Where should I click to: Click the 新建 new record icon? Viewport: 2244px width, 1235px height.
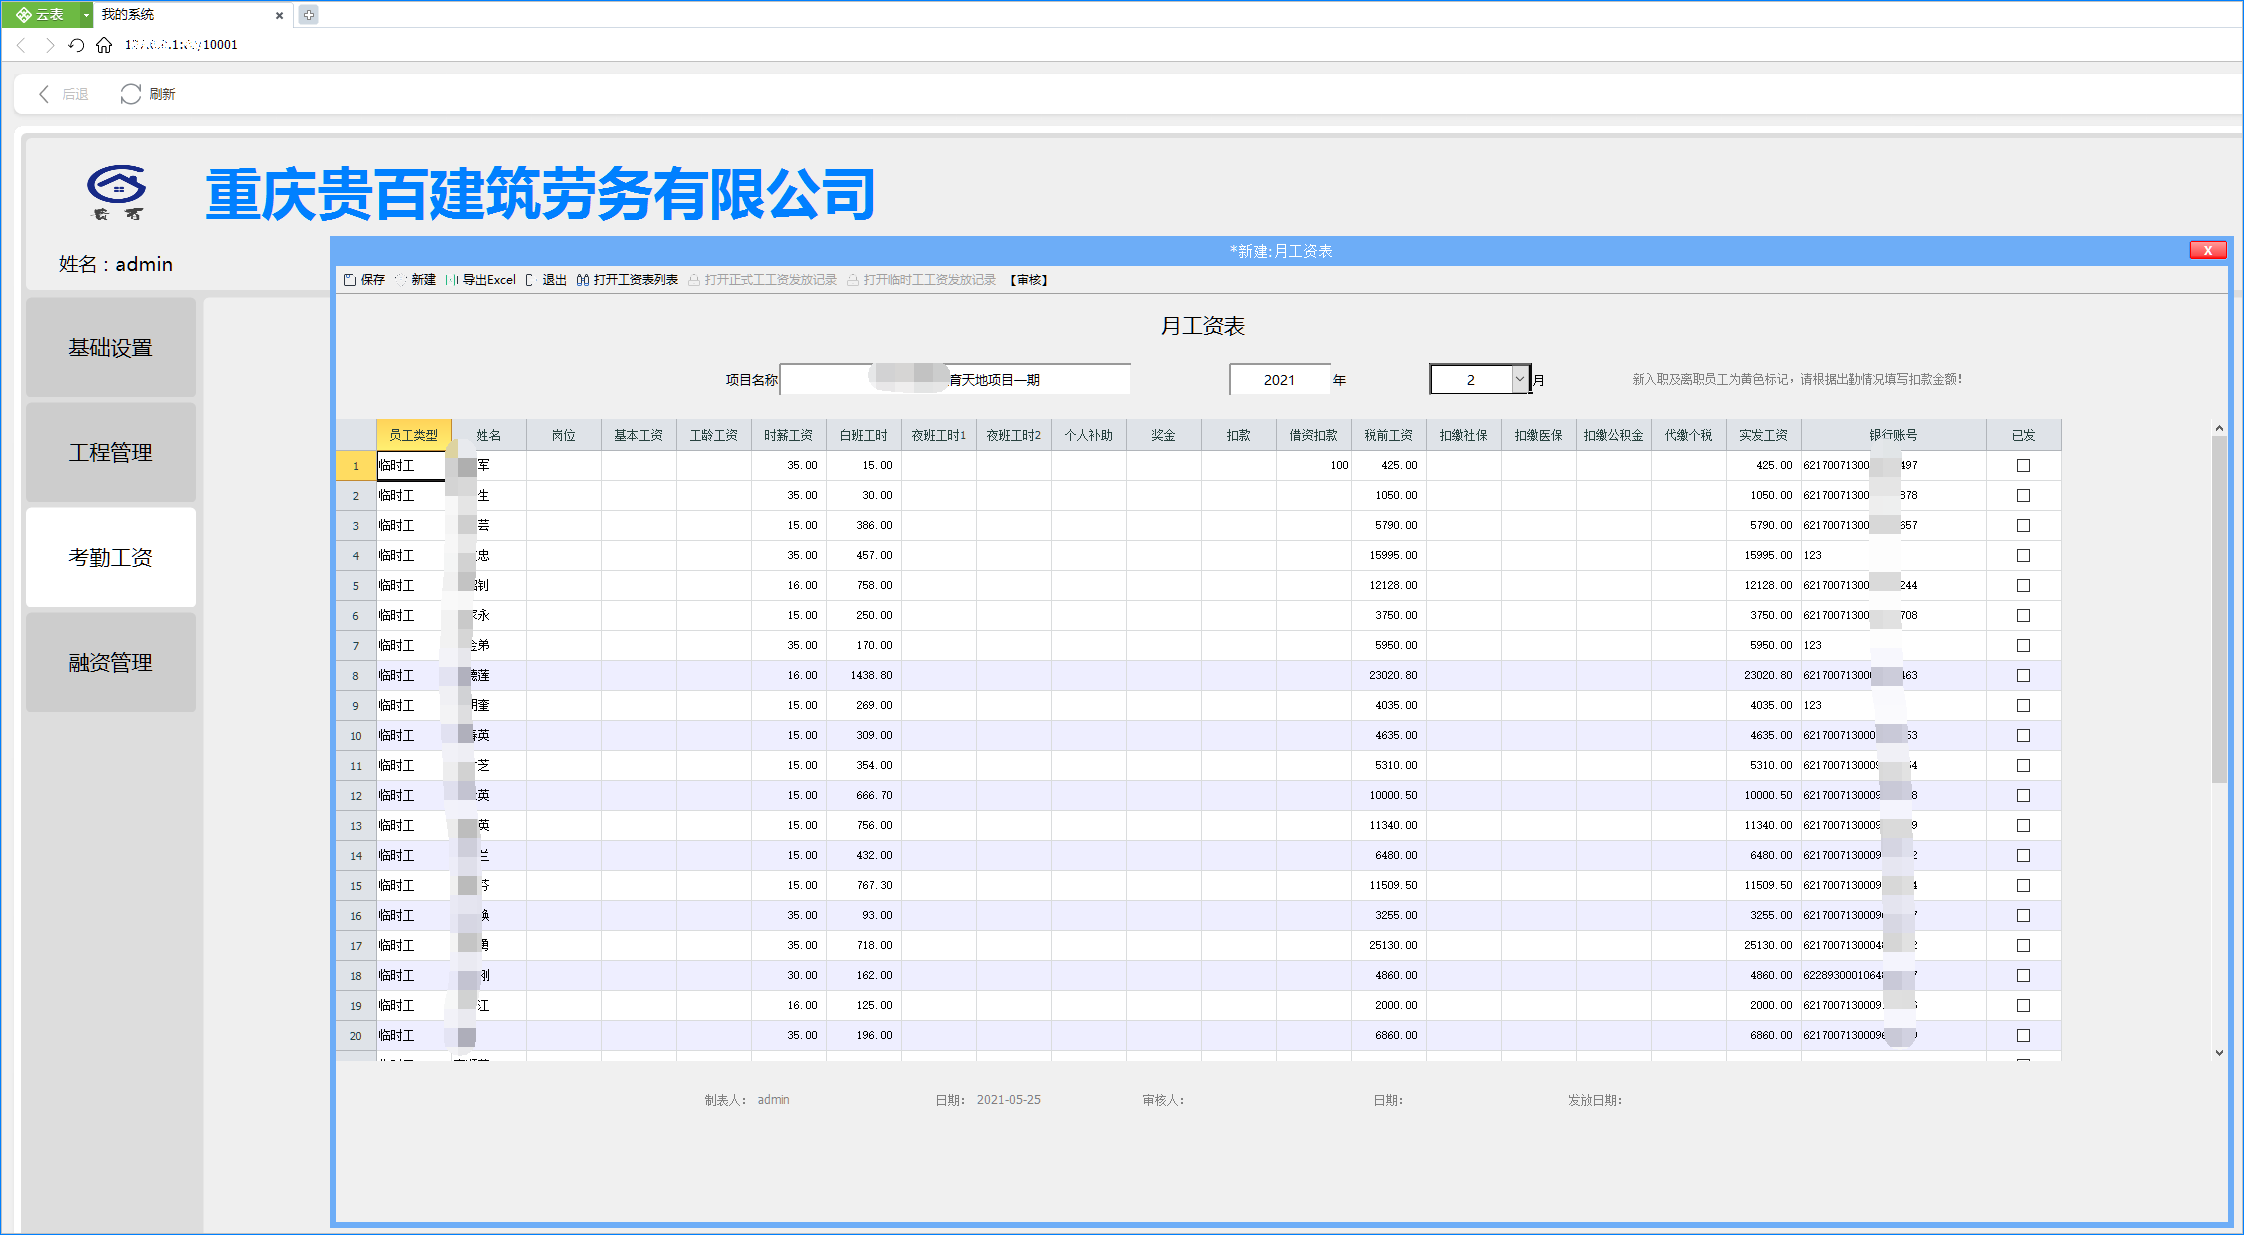tap(401, 280)
